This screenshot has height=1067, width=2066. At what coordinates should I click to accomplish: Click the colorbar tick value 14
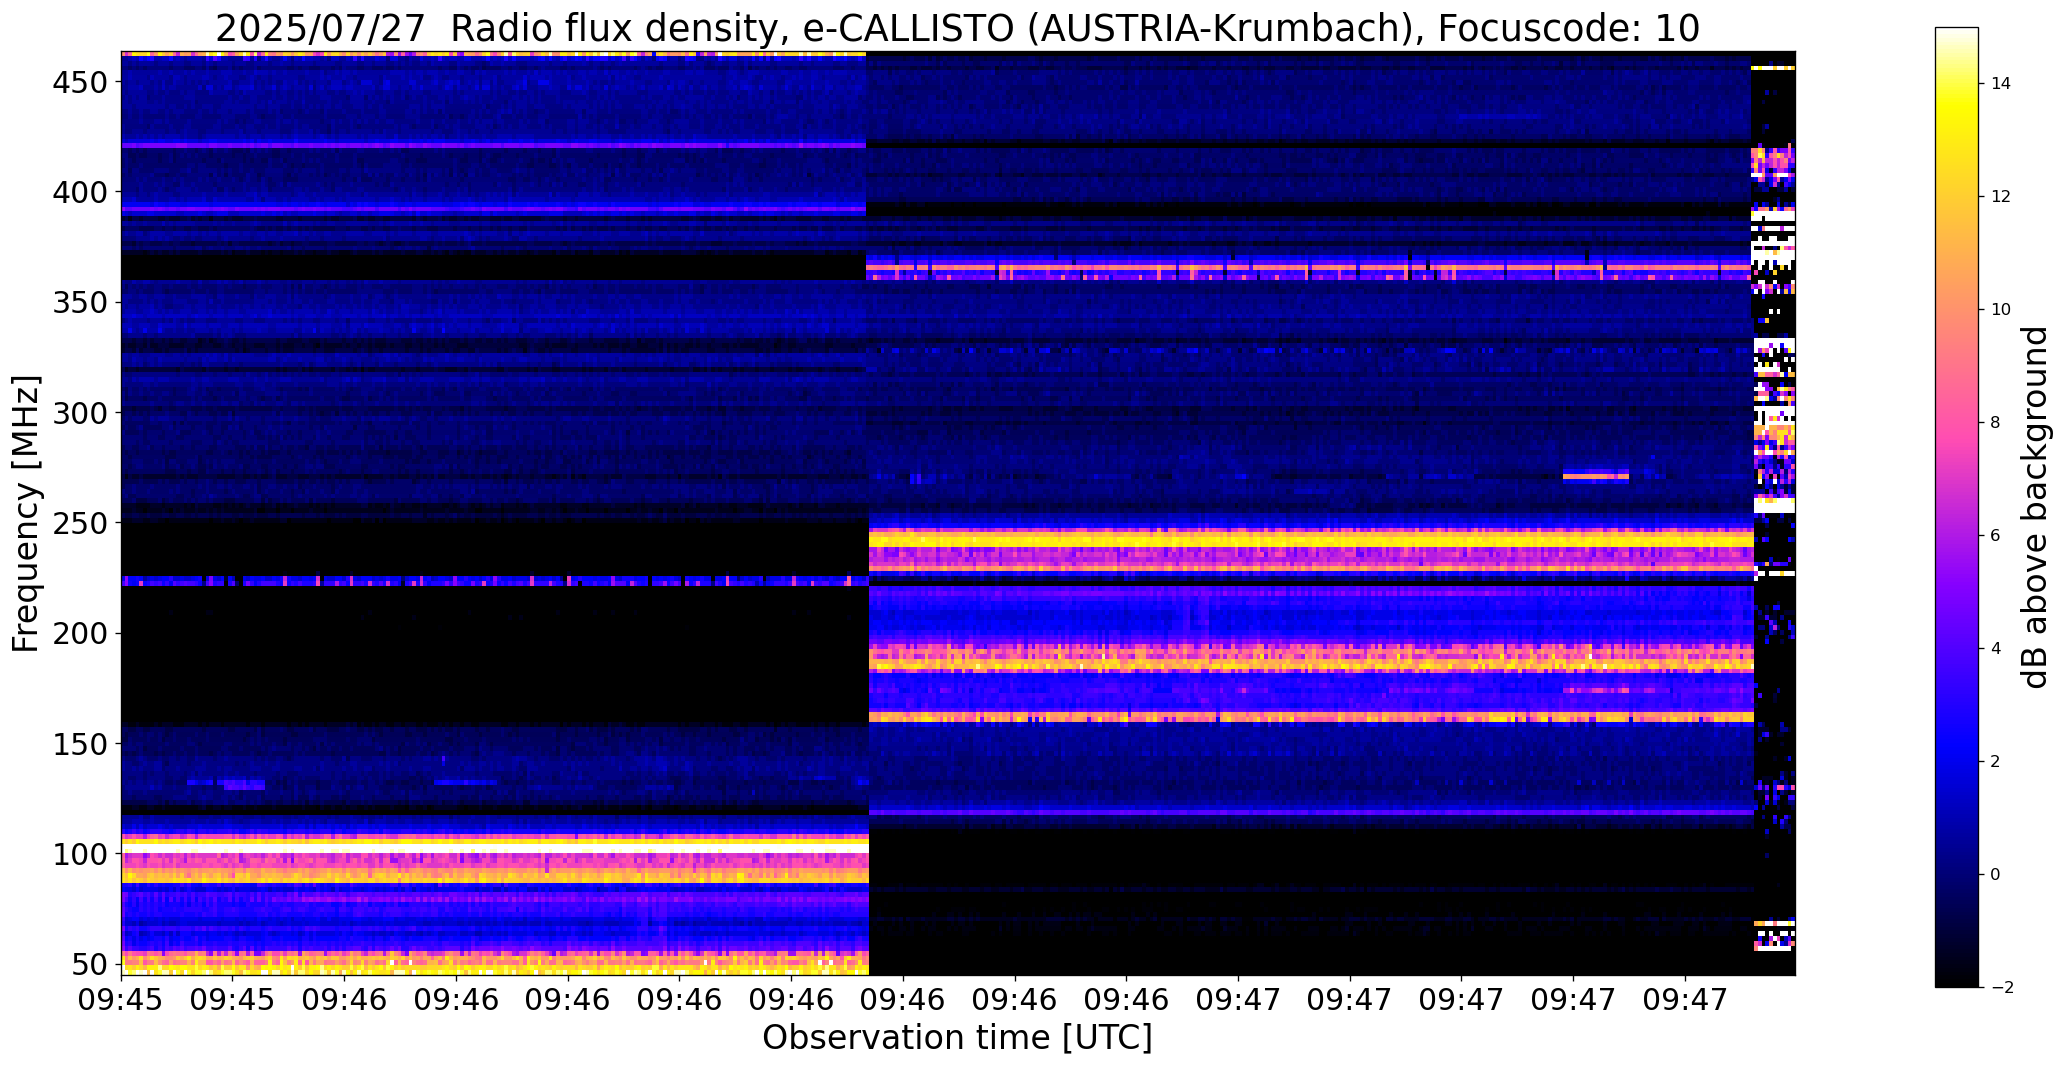pos(2001,84)
